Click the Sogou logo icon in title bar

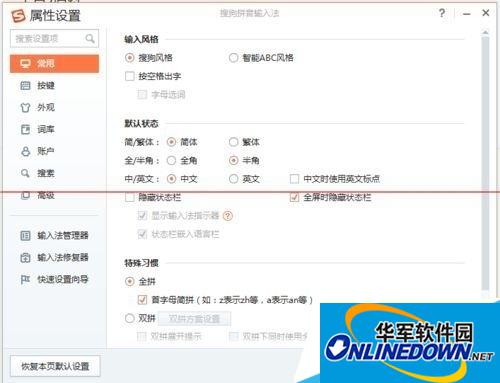point(18,16)
